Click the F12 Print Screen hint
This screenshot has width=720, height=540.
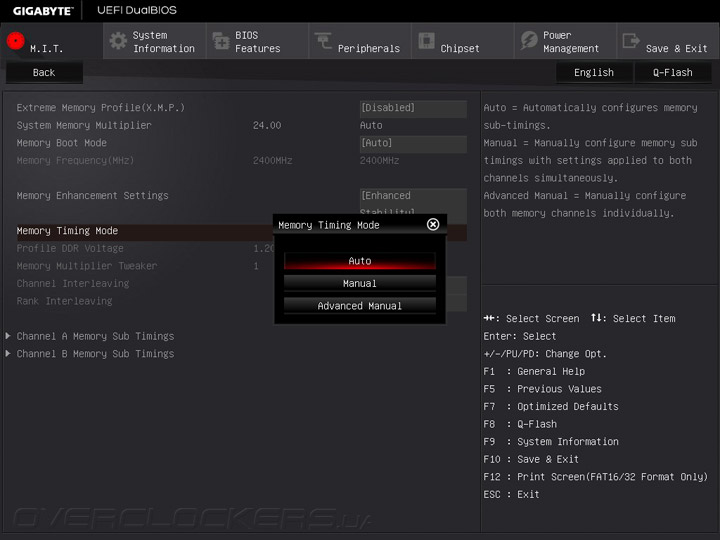(x=596, y=477)
